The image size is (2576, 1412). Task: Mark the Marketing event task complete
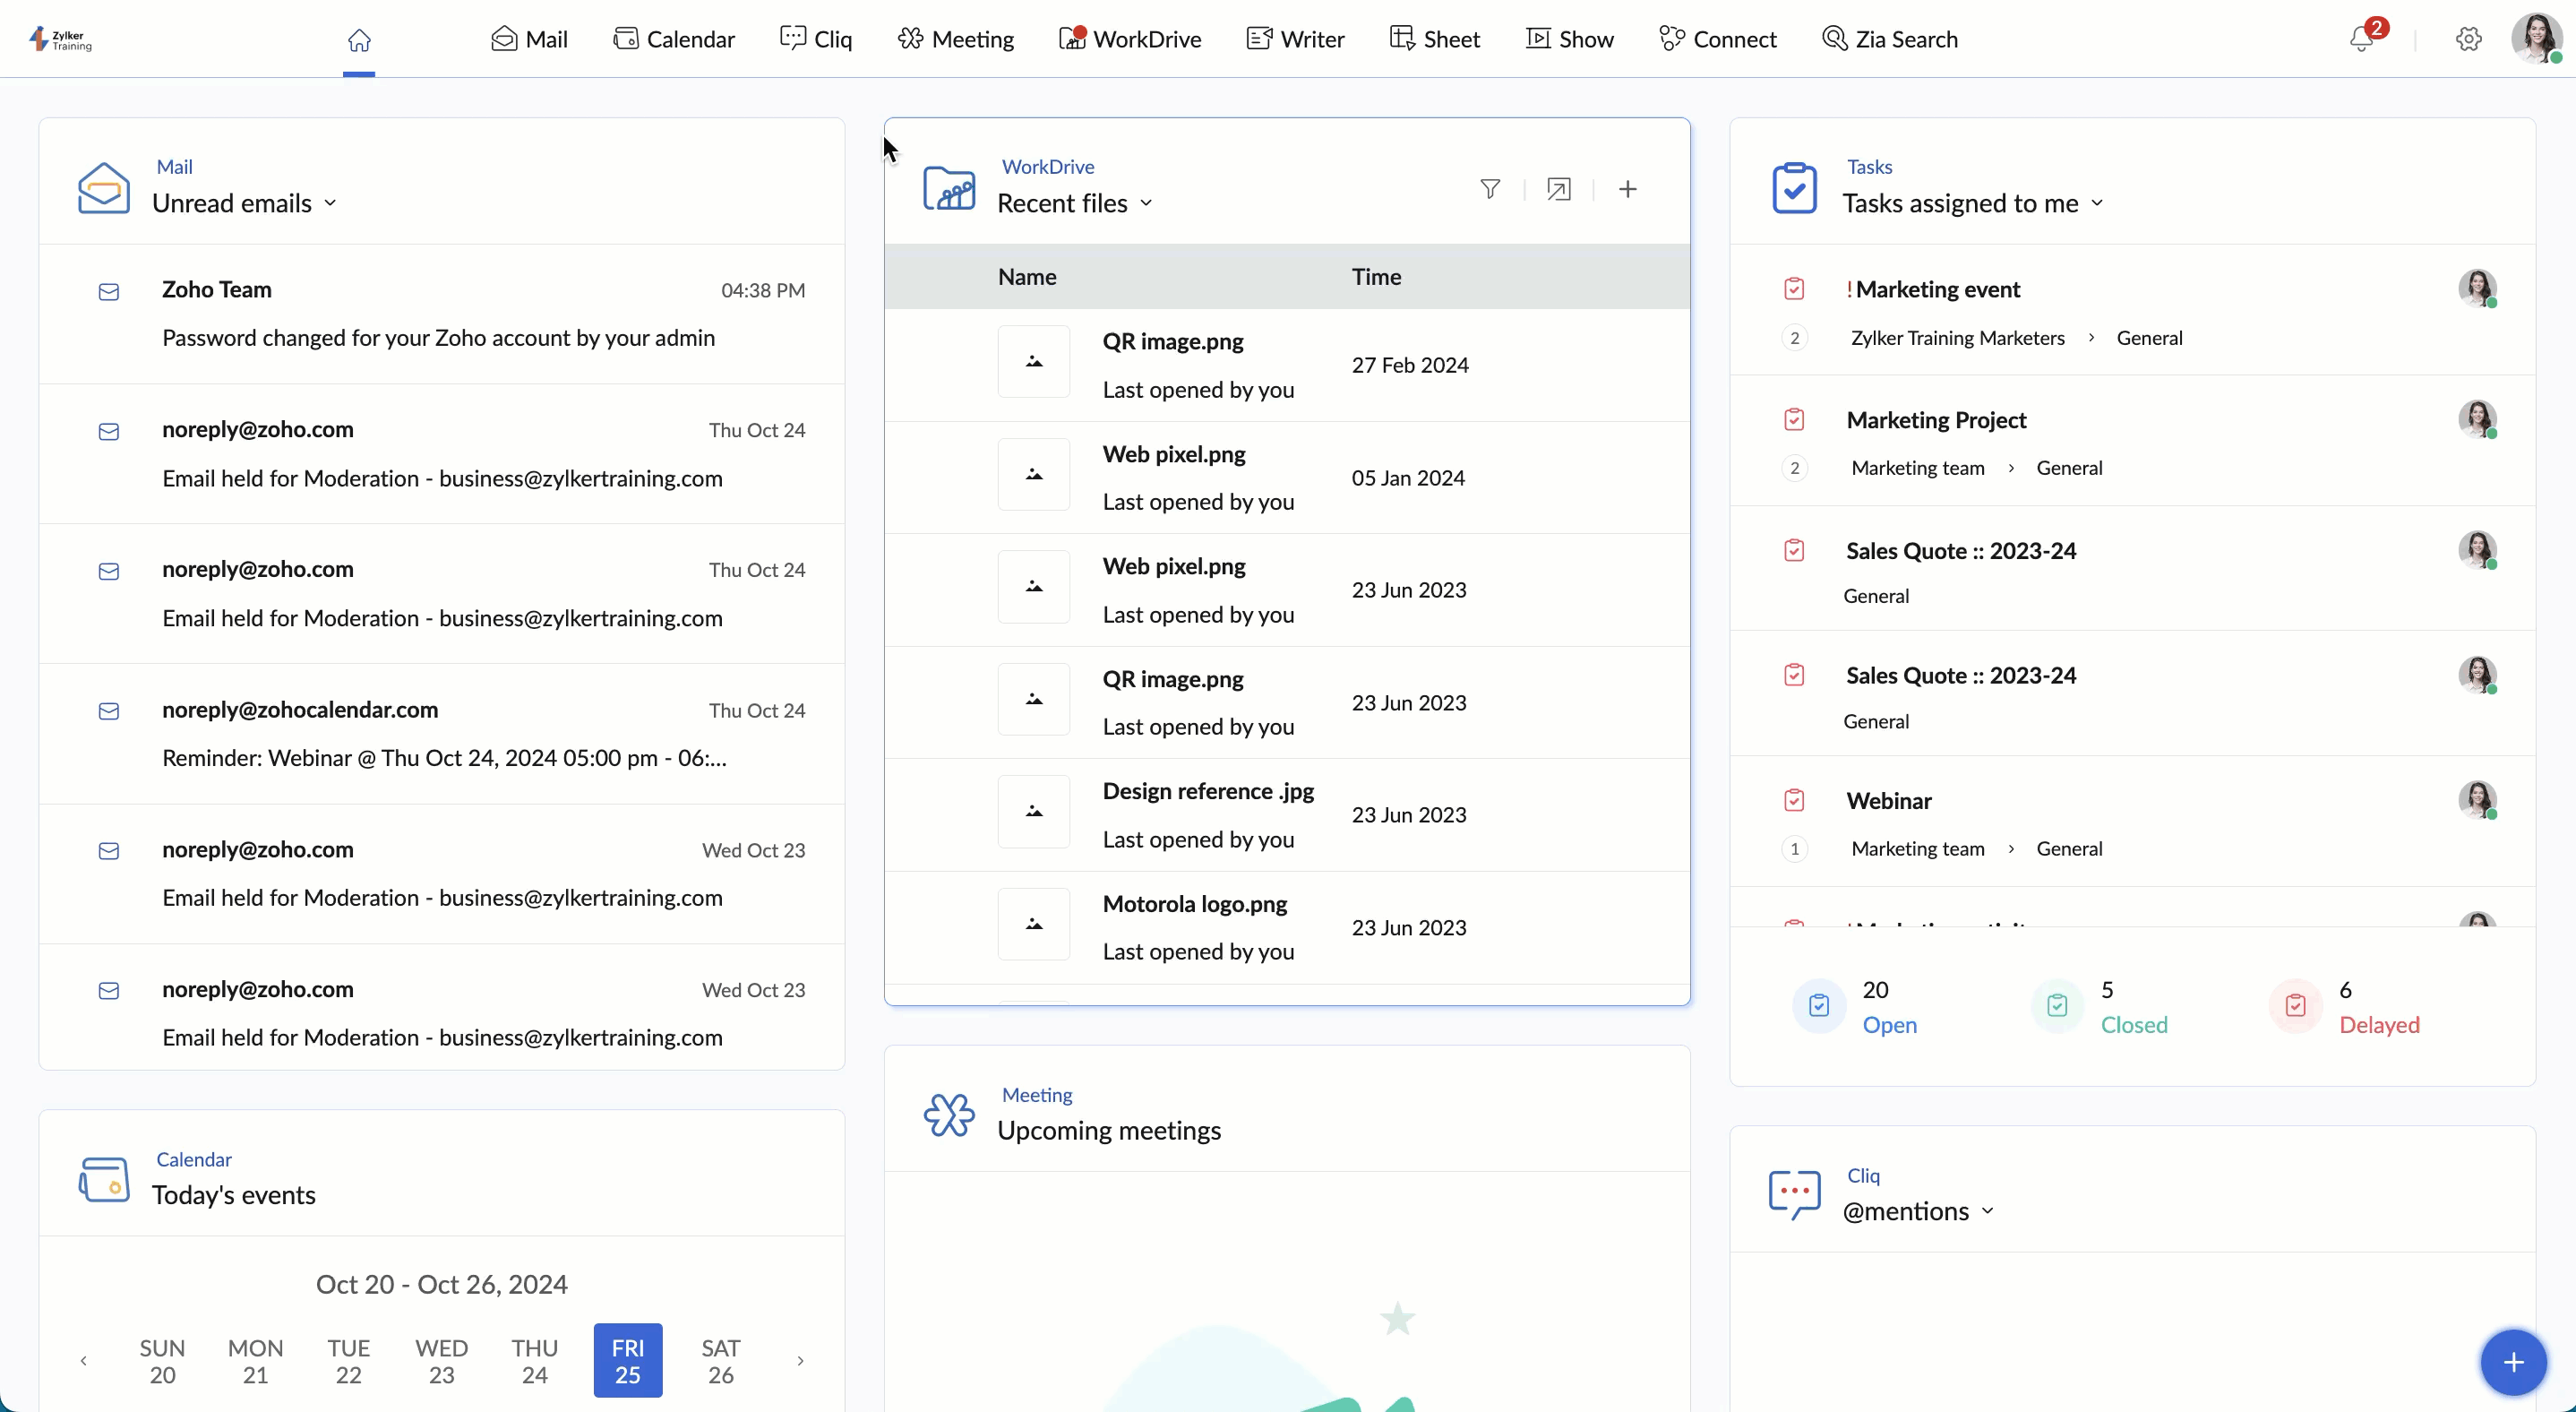(1794, 289)
